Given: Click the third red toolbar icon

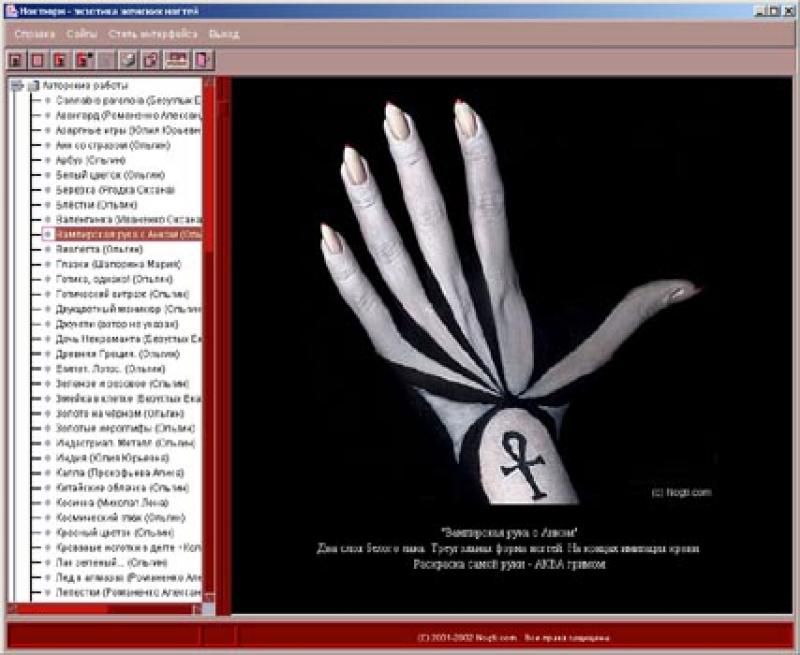Looking at the screenshot, I should [59, 60].
